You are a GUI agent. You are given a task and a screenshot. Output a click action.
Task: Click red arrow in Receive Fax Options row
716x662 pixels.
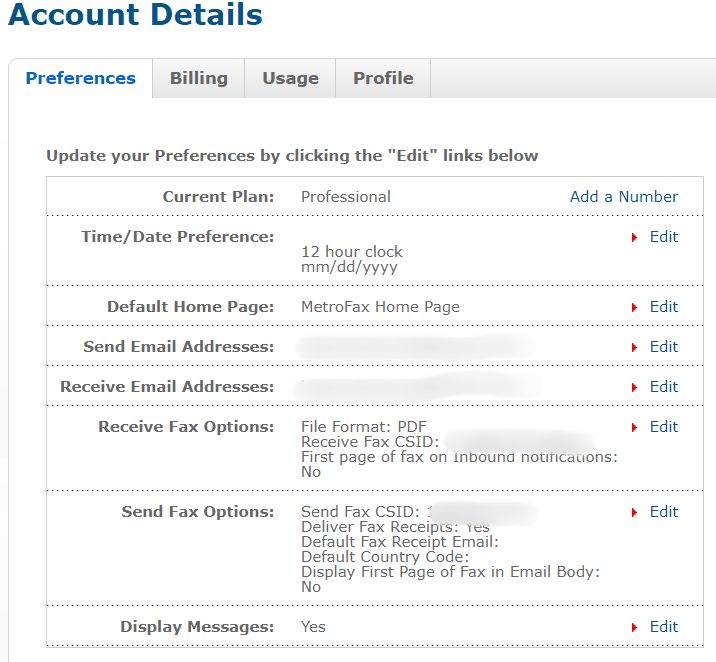coord(635,428)
